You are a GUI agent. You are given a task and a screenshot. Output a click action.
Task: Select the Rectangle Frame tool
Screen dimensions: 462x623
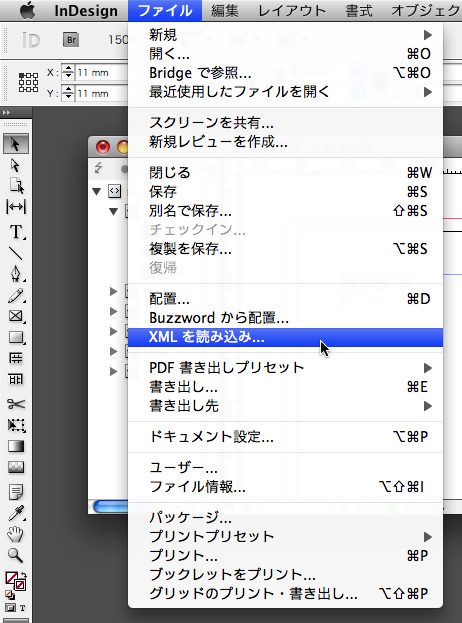(x=16, y=316)
